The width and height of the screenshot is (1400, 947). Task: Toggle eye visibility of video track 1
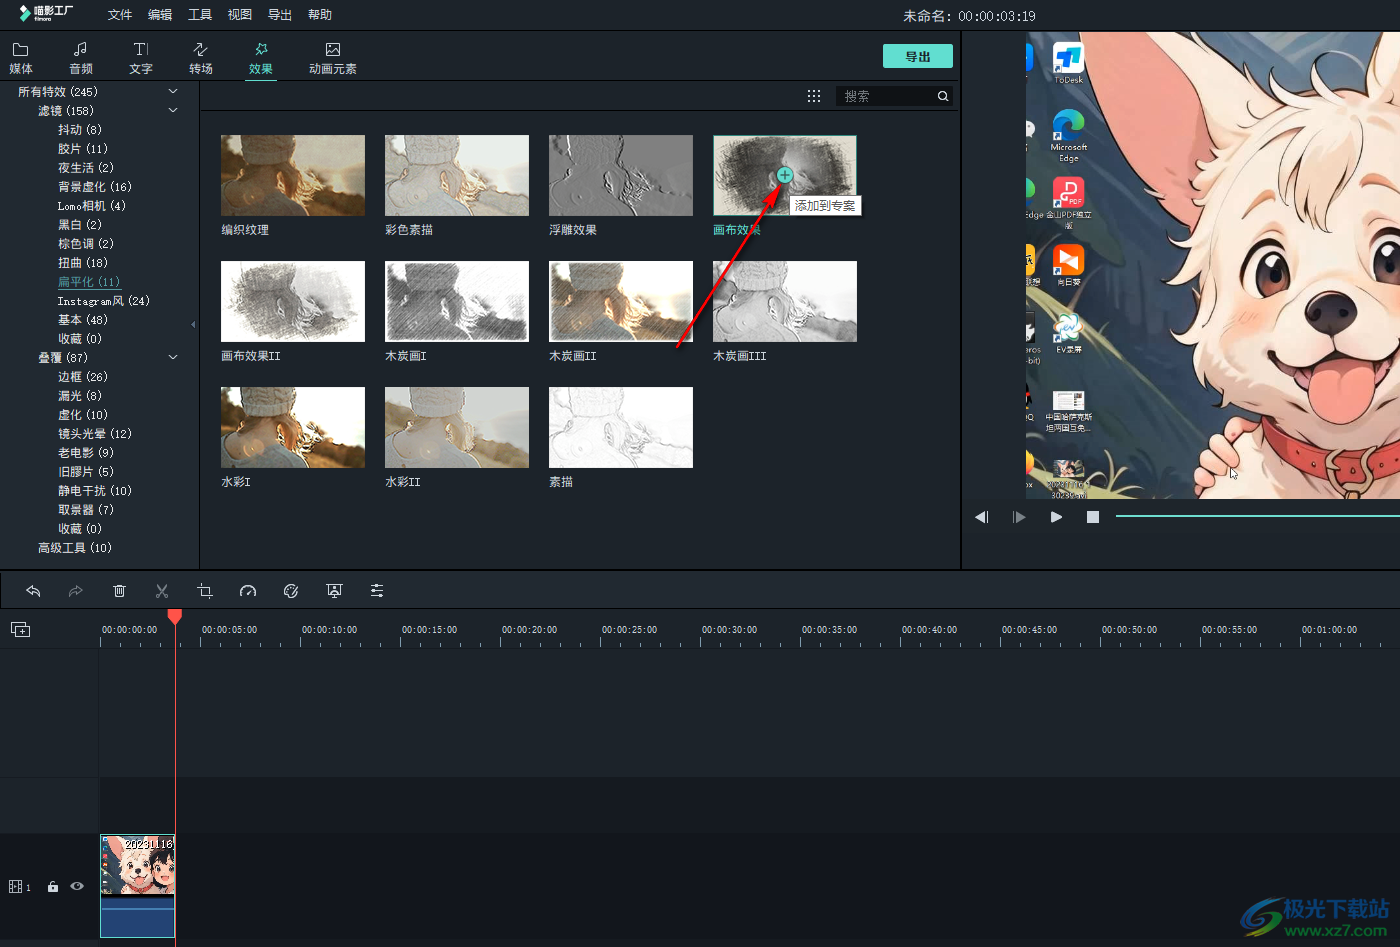click(77, 886)
